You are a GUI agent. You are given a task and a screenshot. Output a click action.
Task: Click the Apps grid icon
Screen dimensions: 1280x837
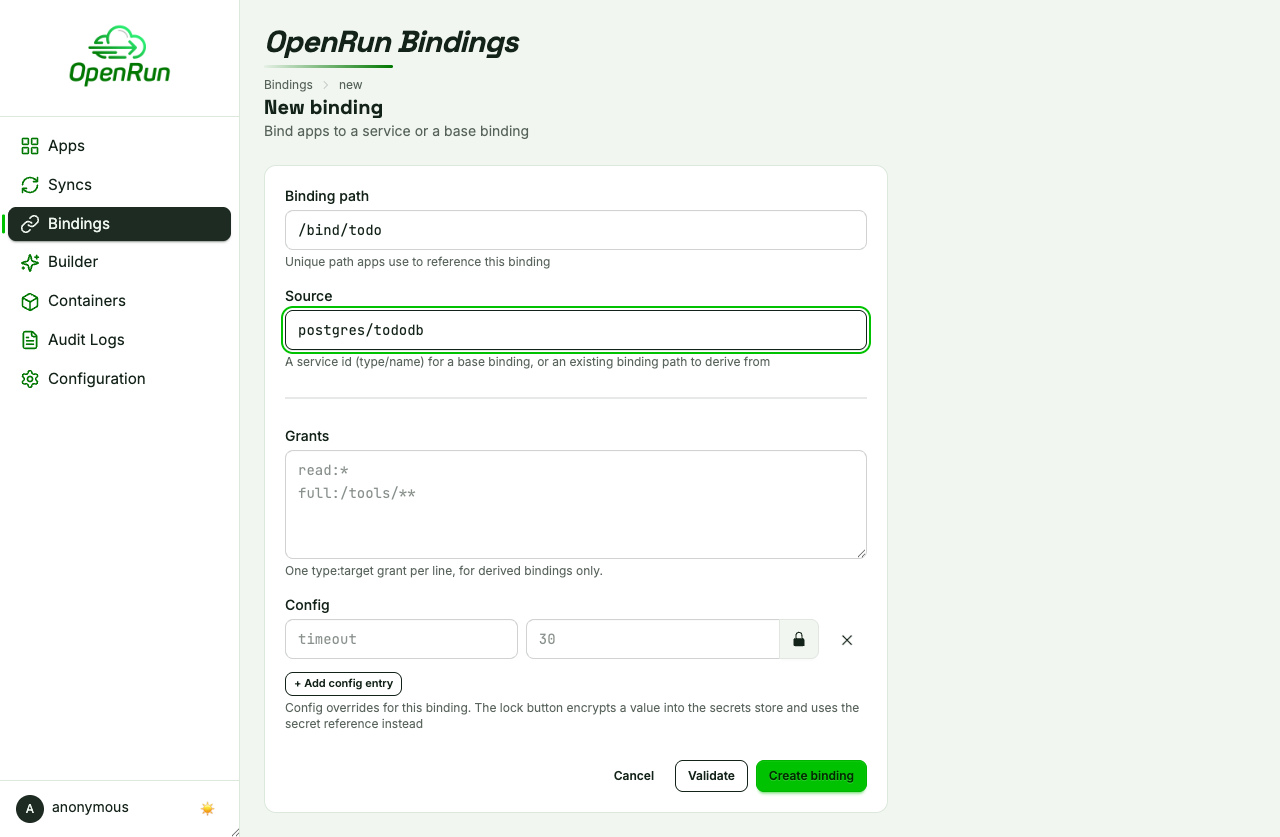point(30,146)
